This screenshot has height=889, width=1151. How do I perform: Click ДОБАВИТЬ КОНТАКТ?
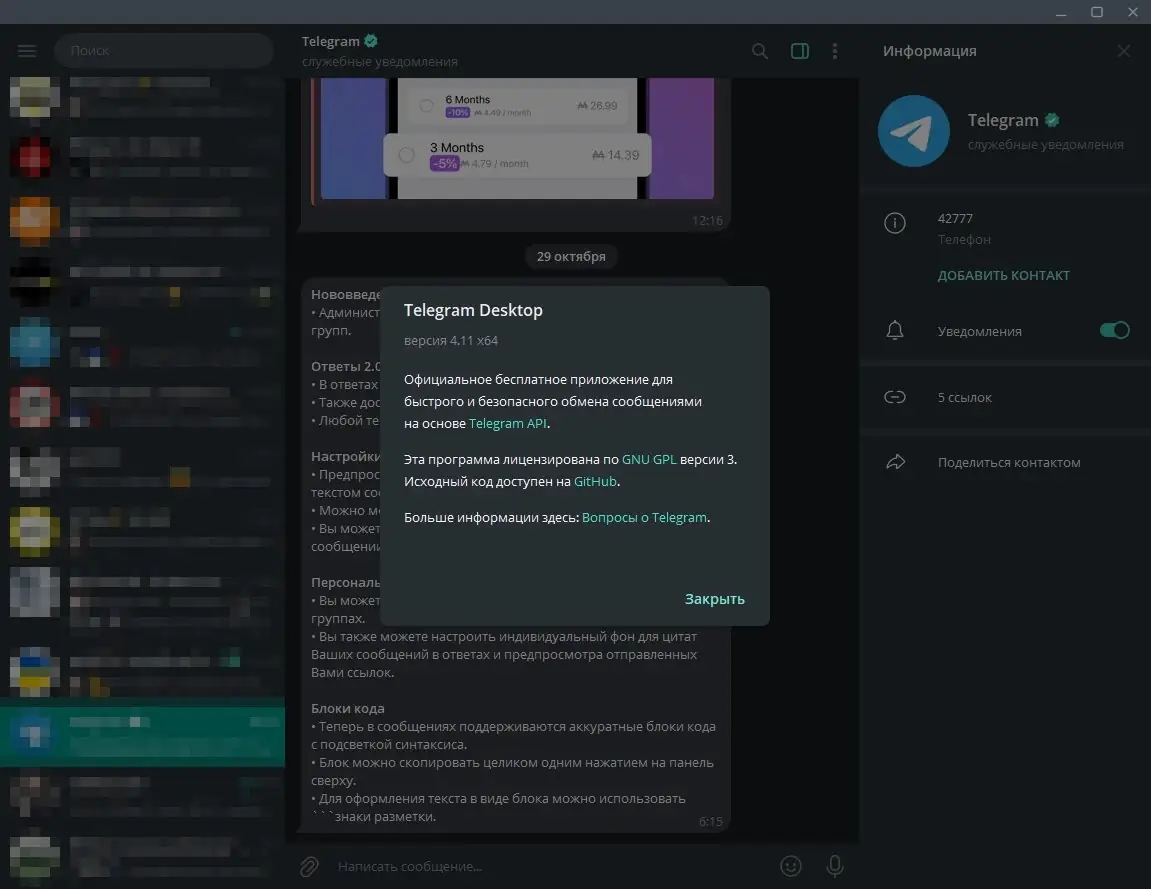1003,275
